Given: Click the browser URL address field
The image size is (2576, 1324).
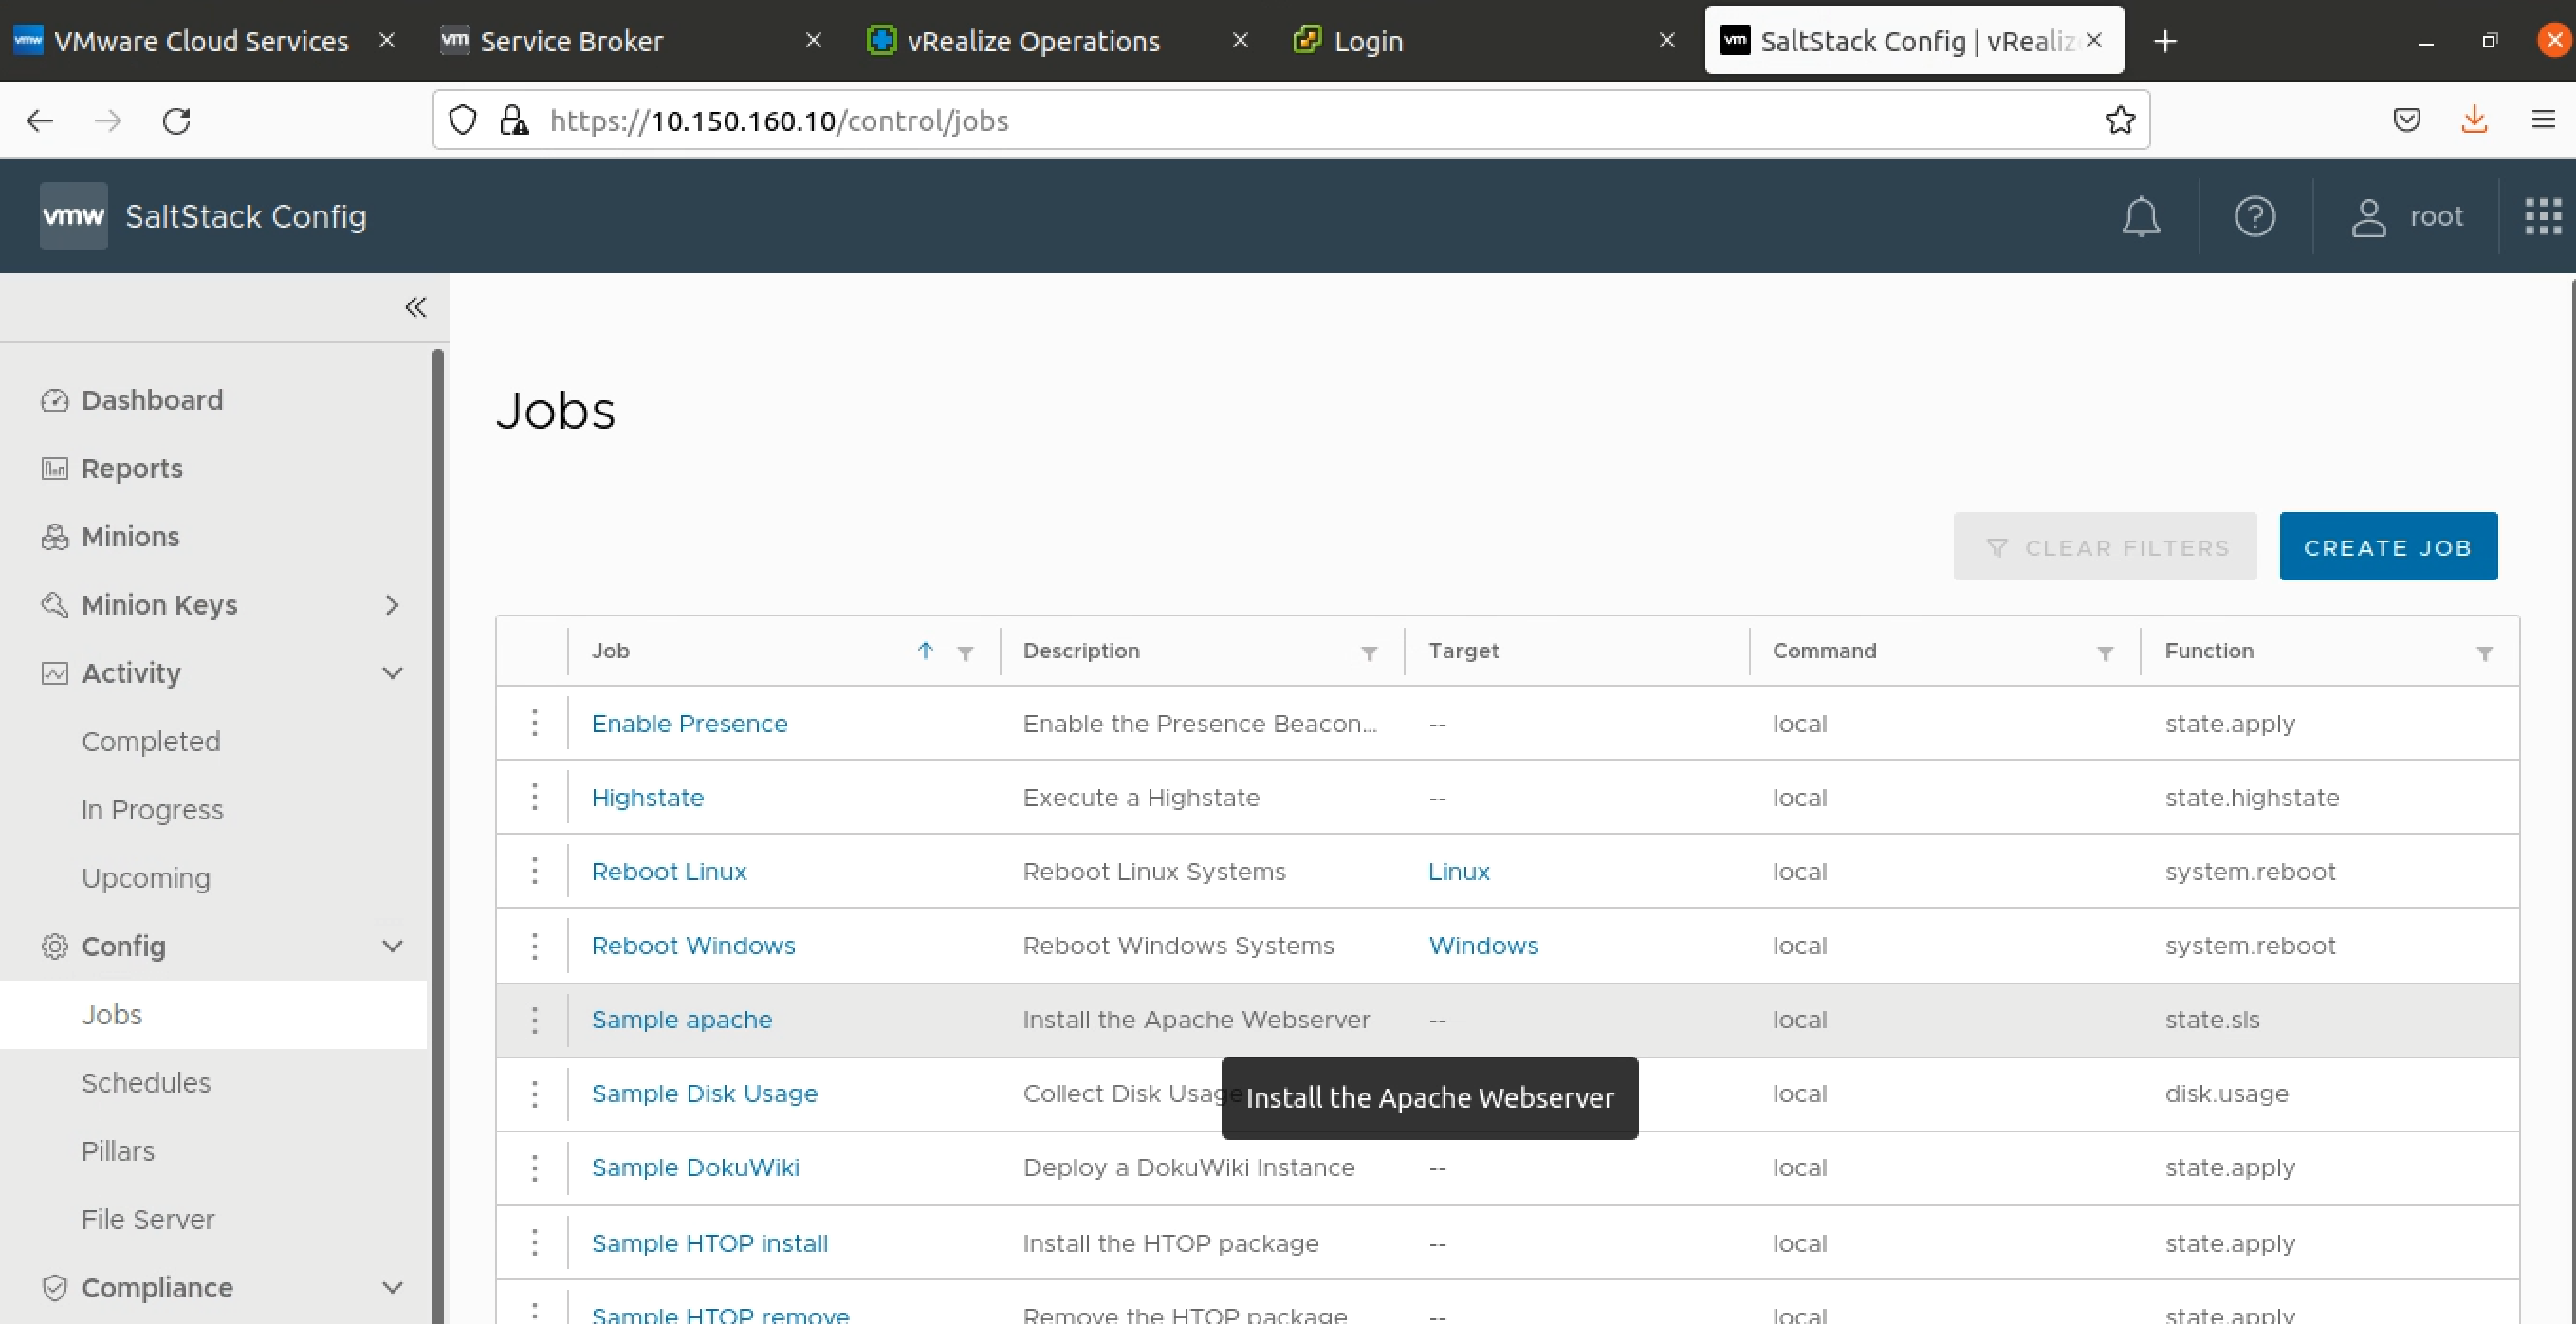Looking at the screenshot, I should pos(1300,120).
